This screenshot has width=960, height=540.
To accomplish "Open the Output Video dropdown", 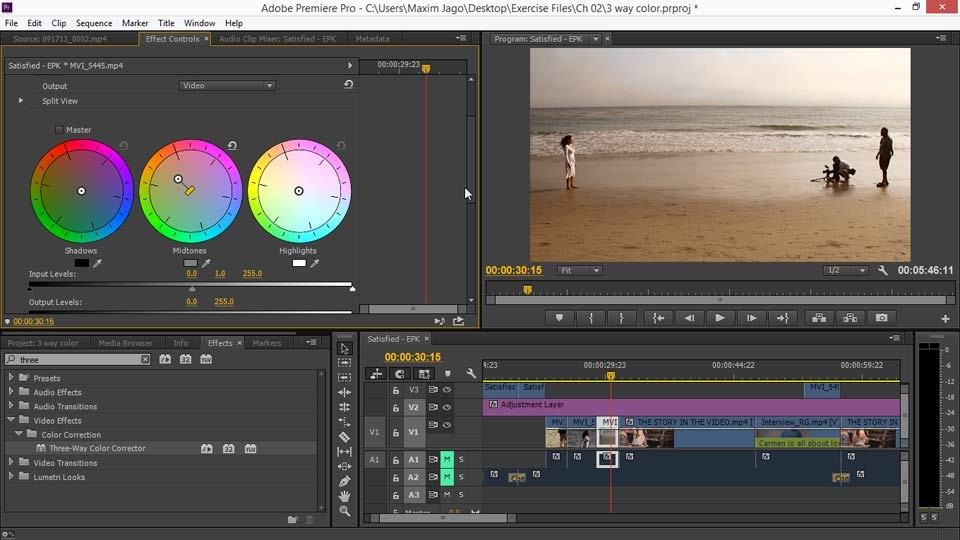I will click(227, 86).
